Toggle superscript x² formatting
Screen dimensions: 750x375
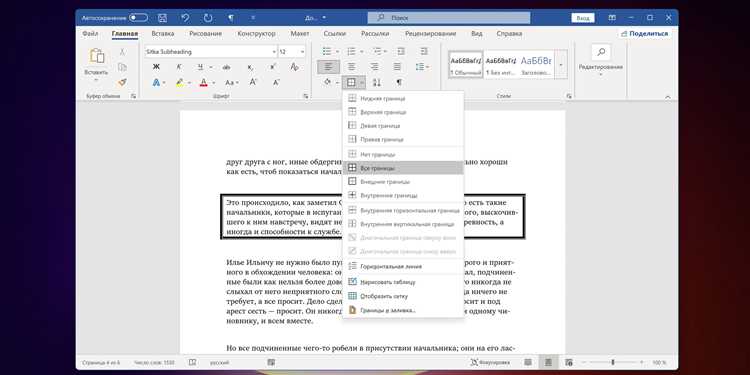pos(273,67)
